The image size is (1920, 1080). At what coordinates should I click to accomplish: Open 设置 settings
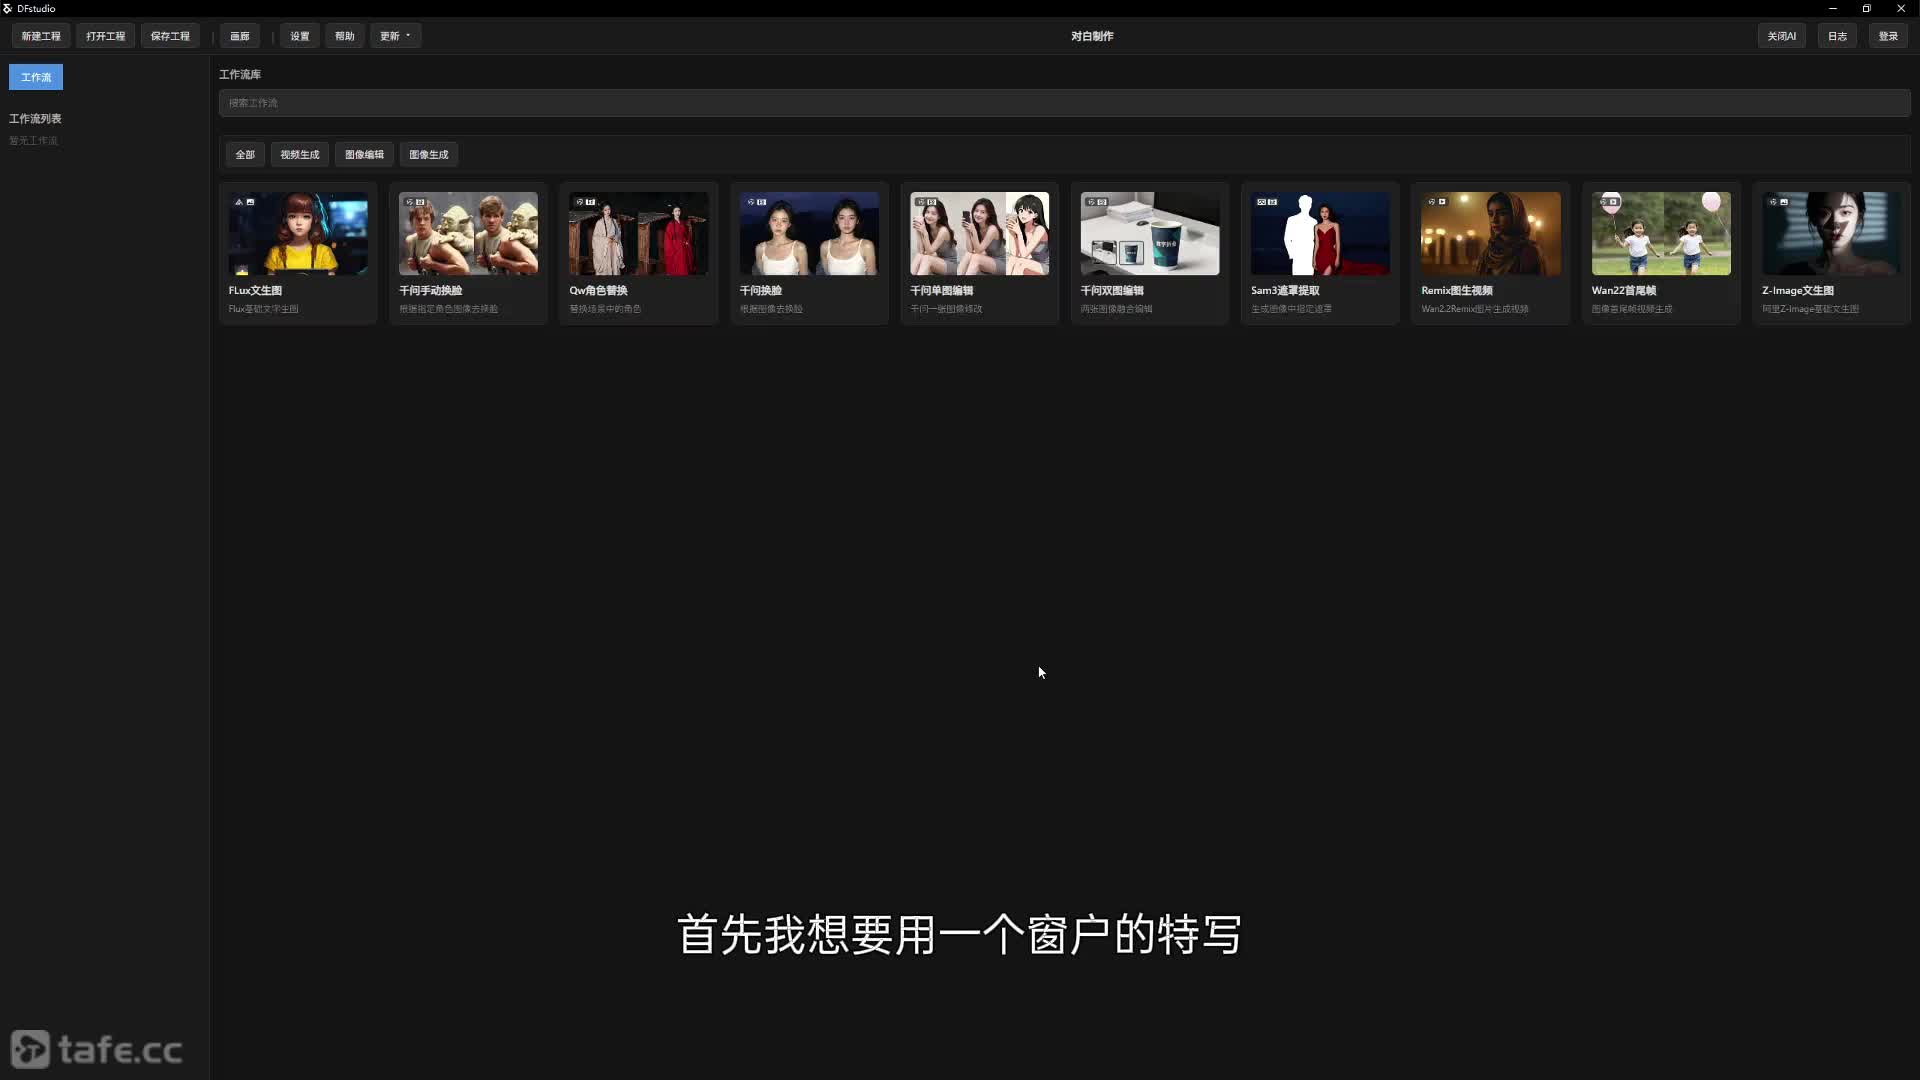(x=300, y=36)
